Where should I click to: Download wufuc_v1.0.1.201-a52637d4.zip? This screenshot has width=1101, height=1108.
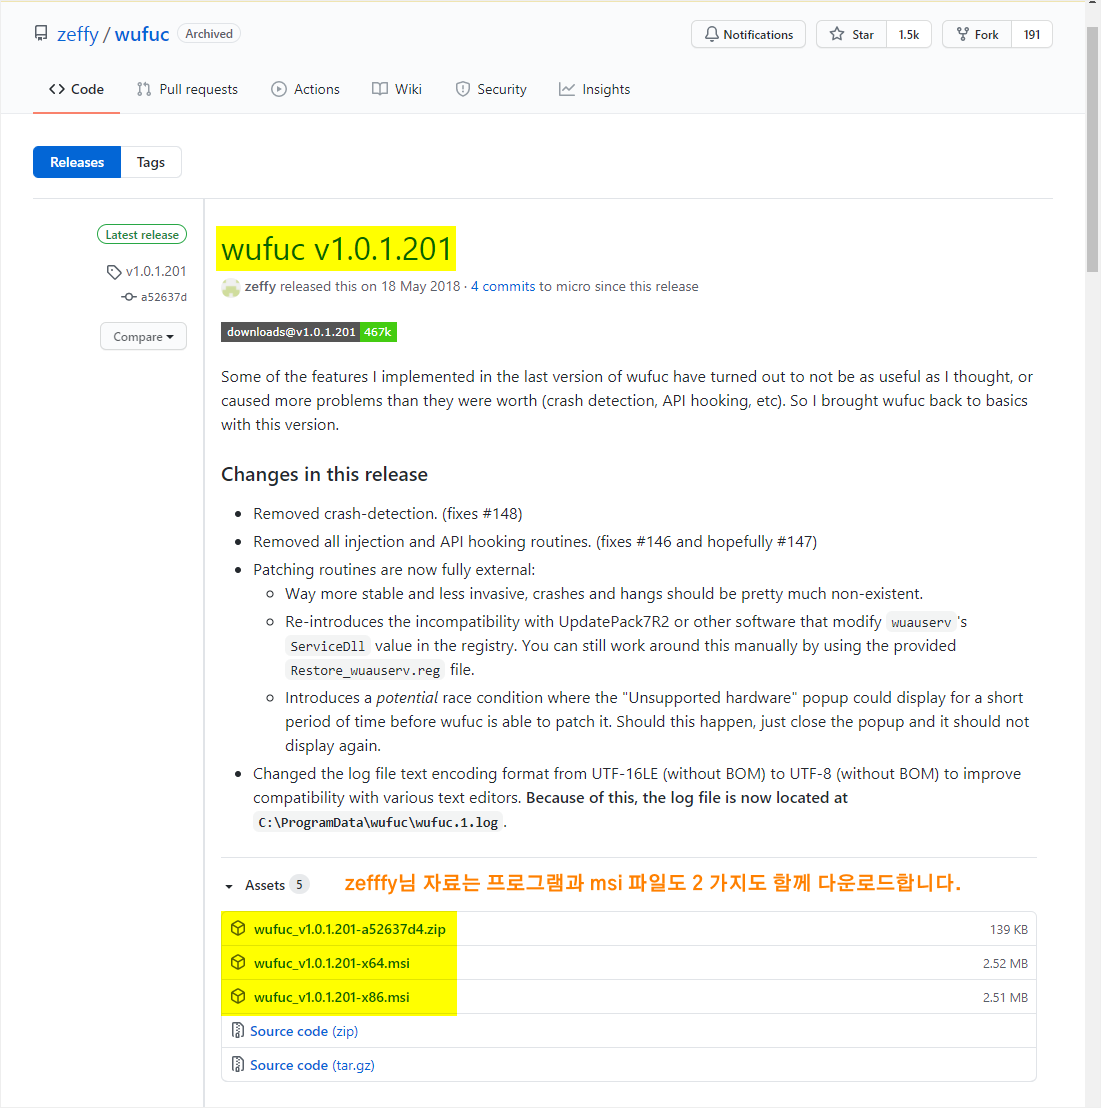pos(350,929)
